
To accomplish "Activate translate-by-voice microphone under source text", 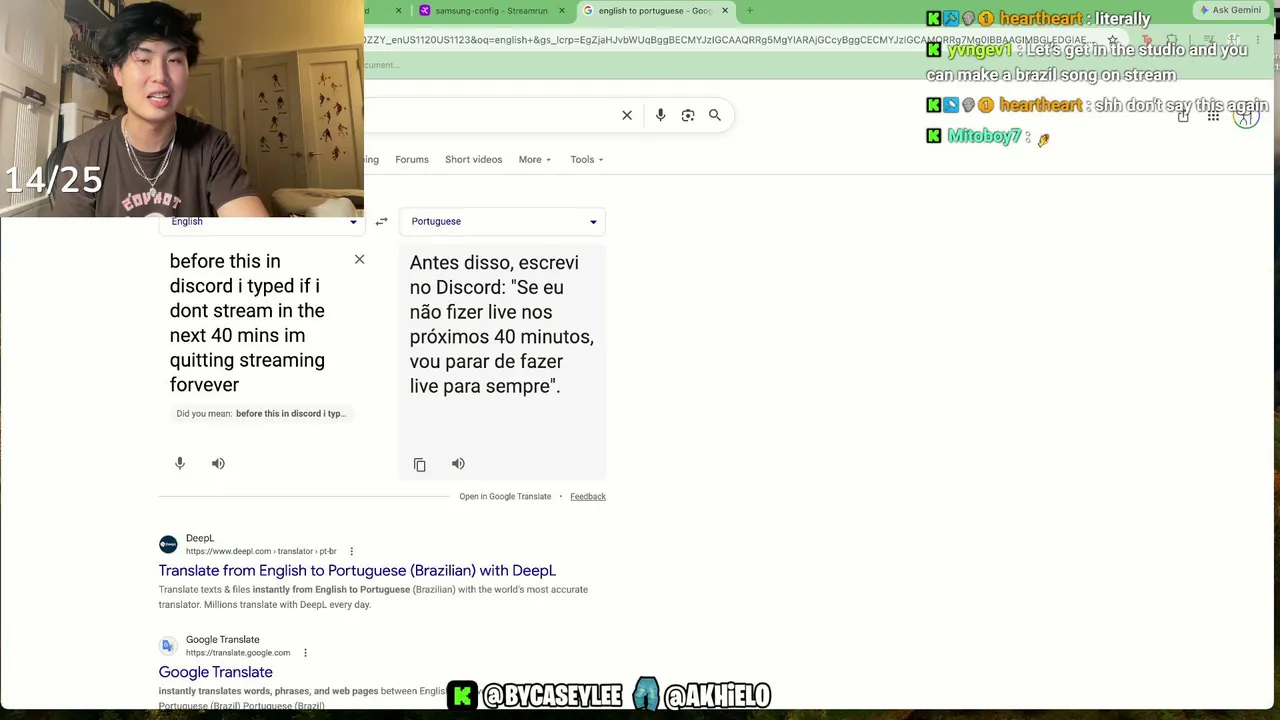I will pyautogui.click(x=180, y=463).
